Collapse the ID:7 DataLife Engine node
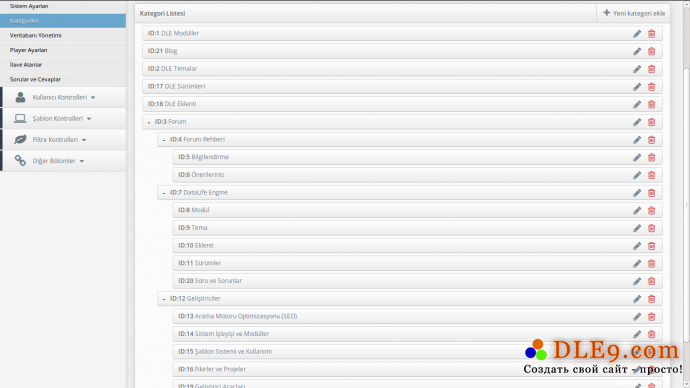The image size is (690, 388). pos(164,193)
